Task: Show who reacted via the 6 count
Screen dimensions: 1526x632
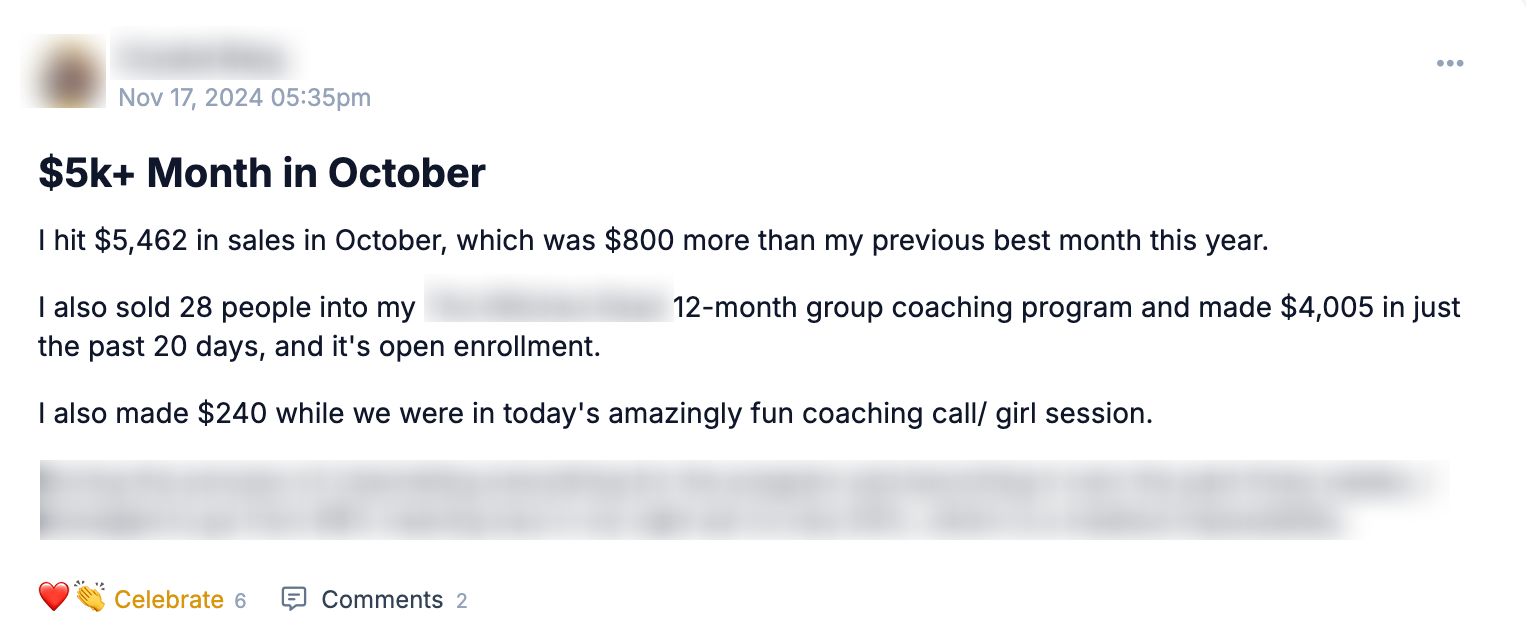Action: pos(240,601)
